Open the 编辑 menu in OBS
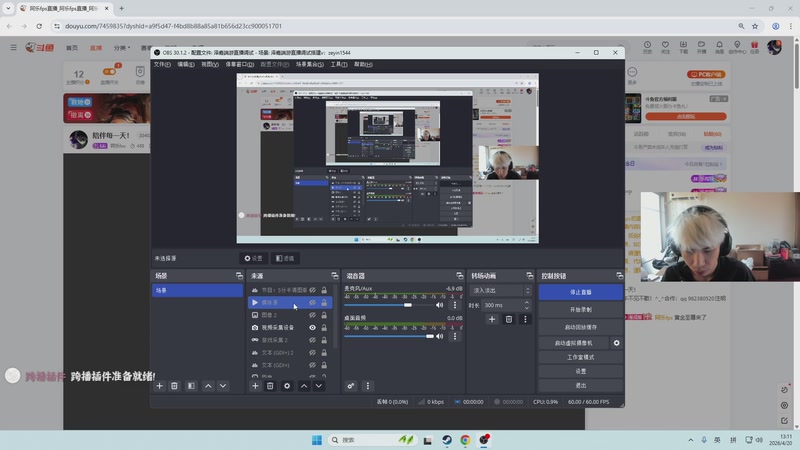The height and width of the screenshot is (450, 800). (186, 64)
